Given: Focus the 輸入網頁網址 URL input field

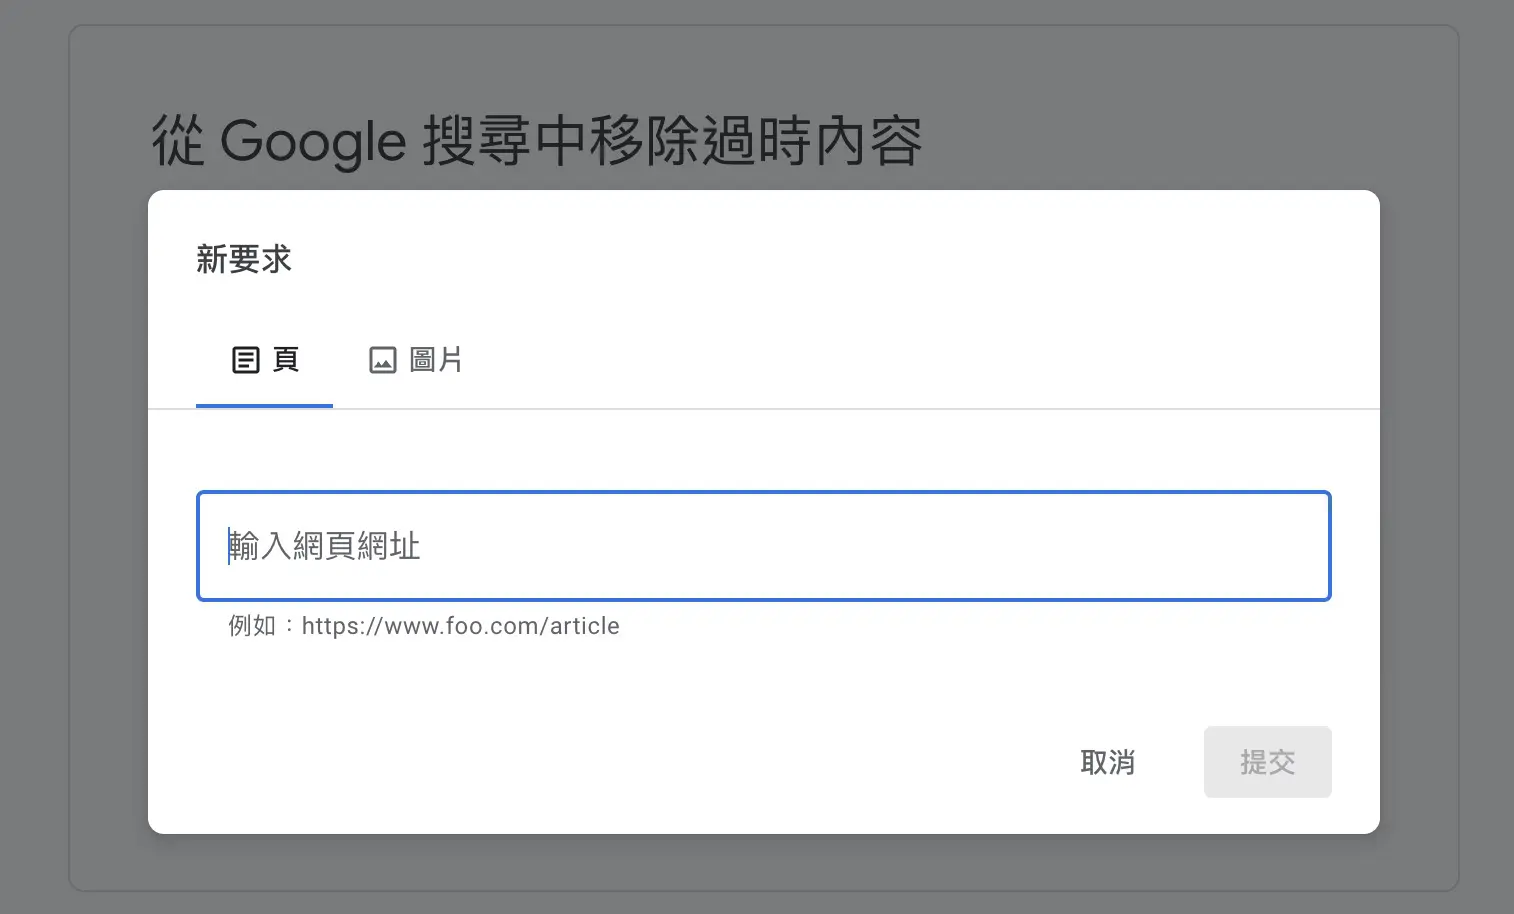Looking at the screenshot, I should [x=764, y=546].
